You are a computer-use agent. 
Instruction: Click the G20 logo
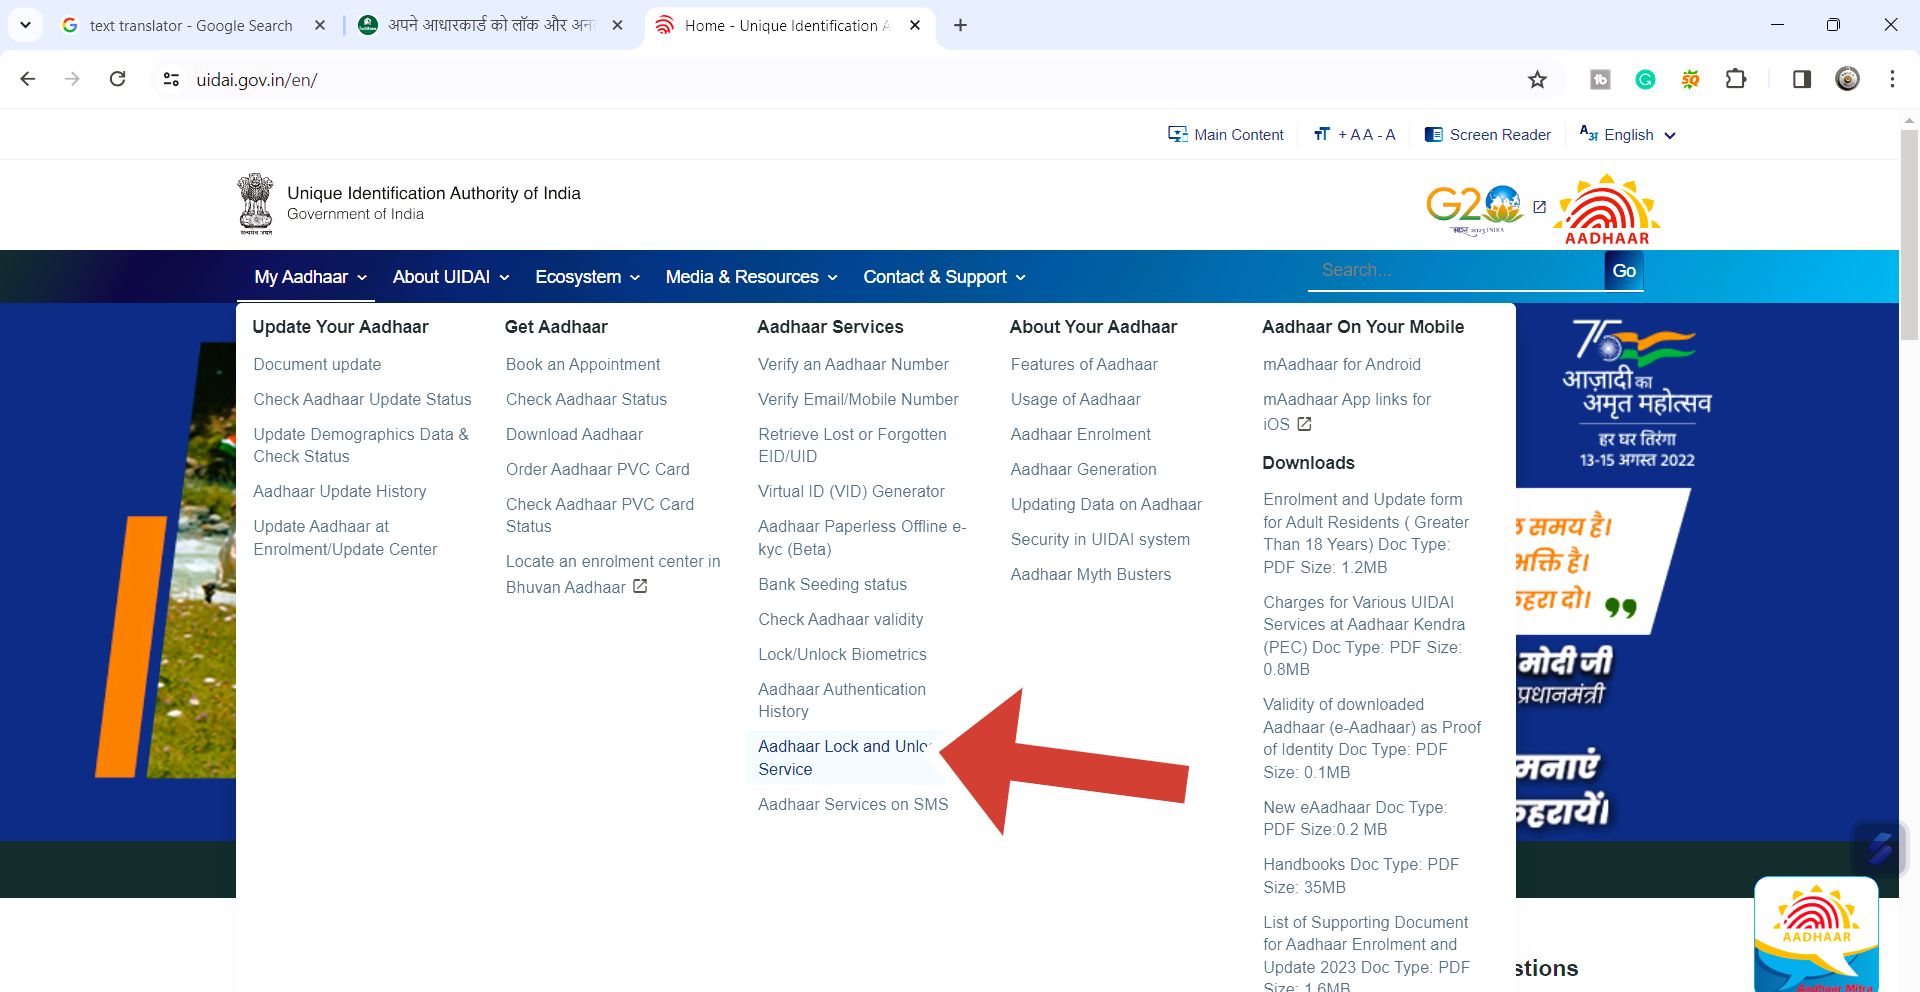click(1474, 209)
